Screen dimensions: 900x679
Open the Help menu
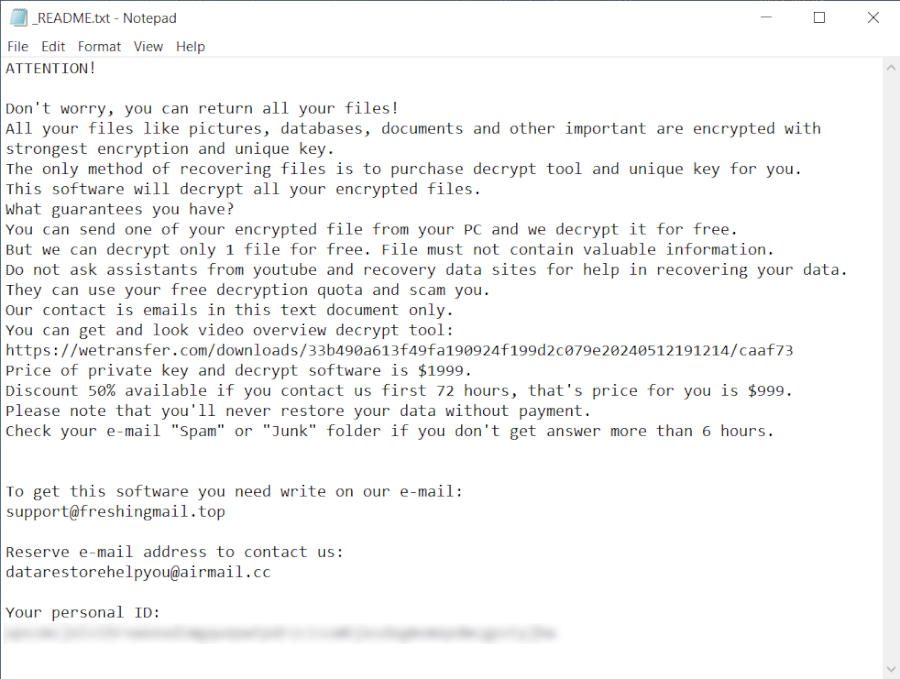coord(190,46)
